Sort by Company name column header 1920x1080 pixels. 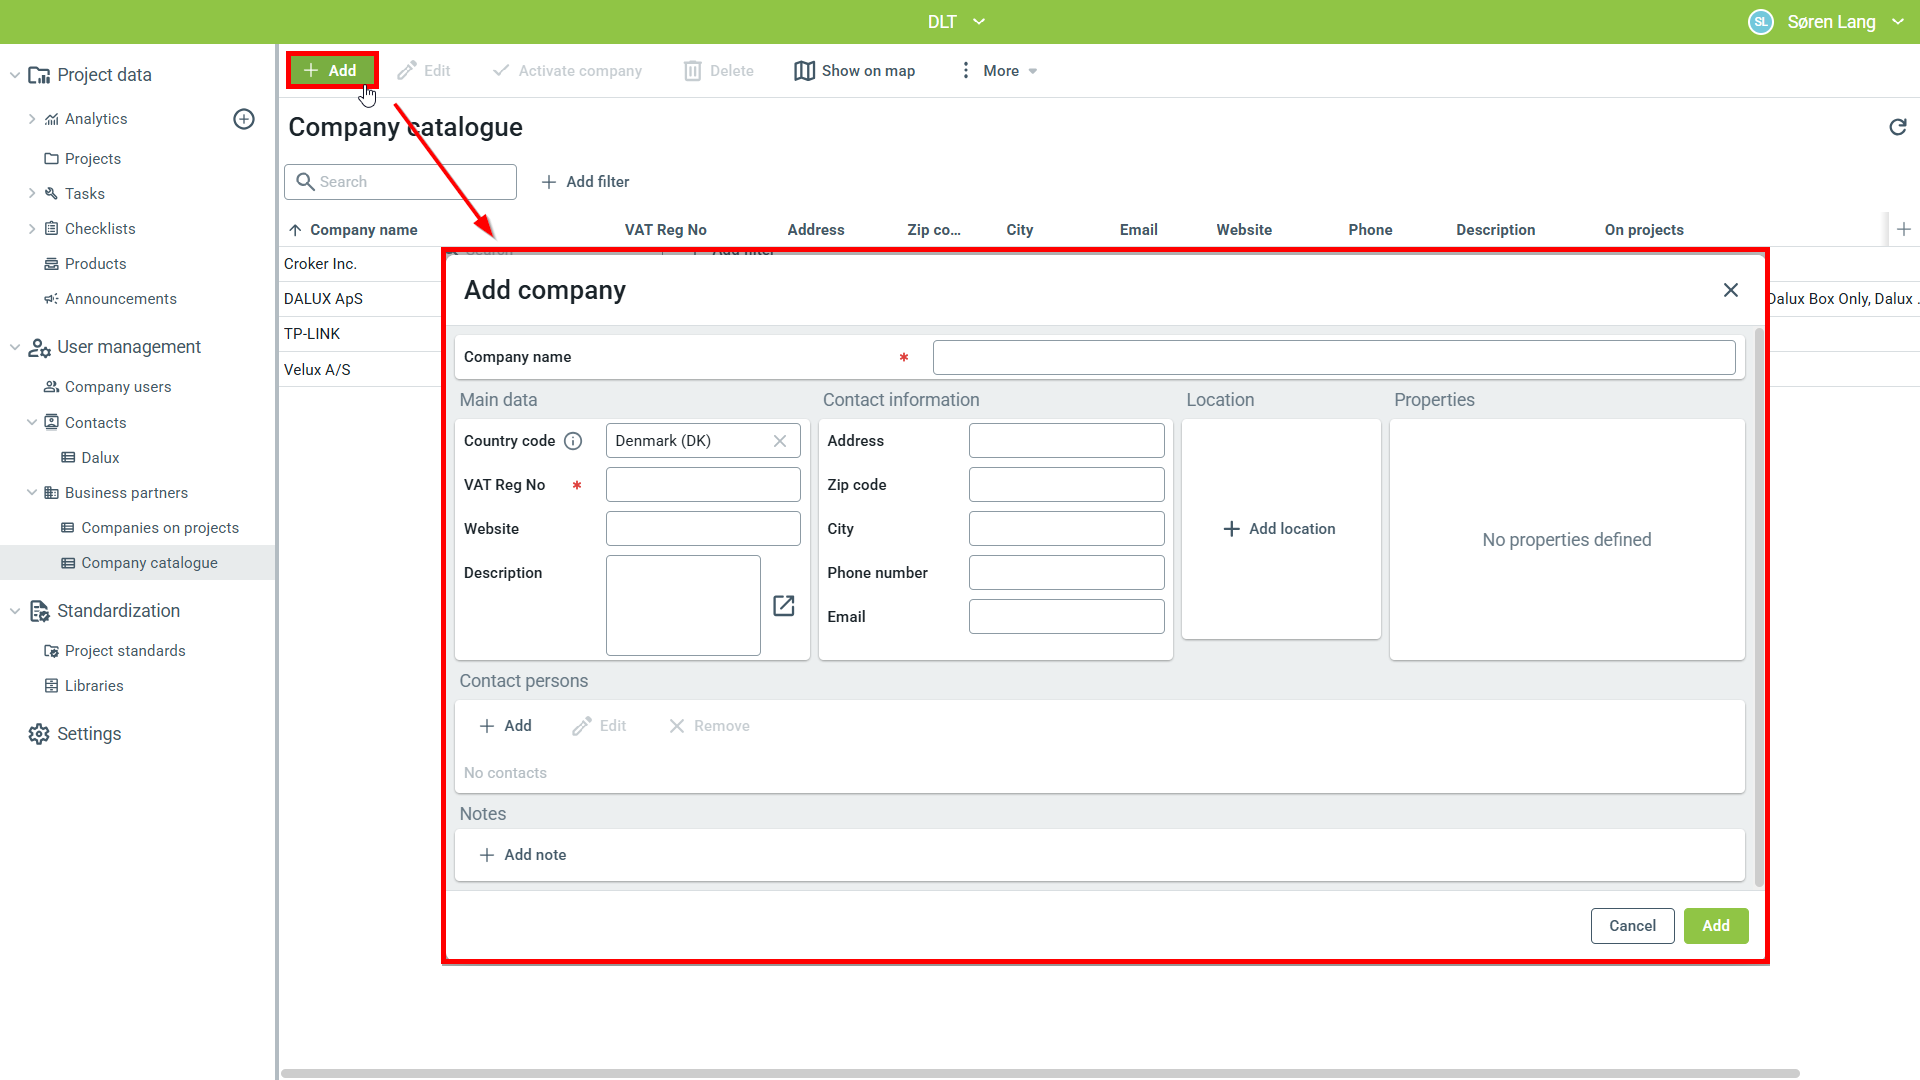coord(363,230)
